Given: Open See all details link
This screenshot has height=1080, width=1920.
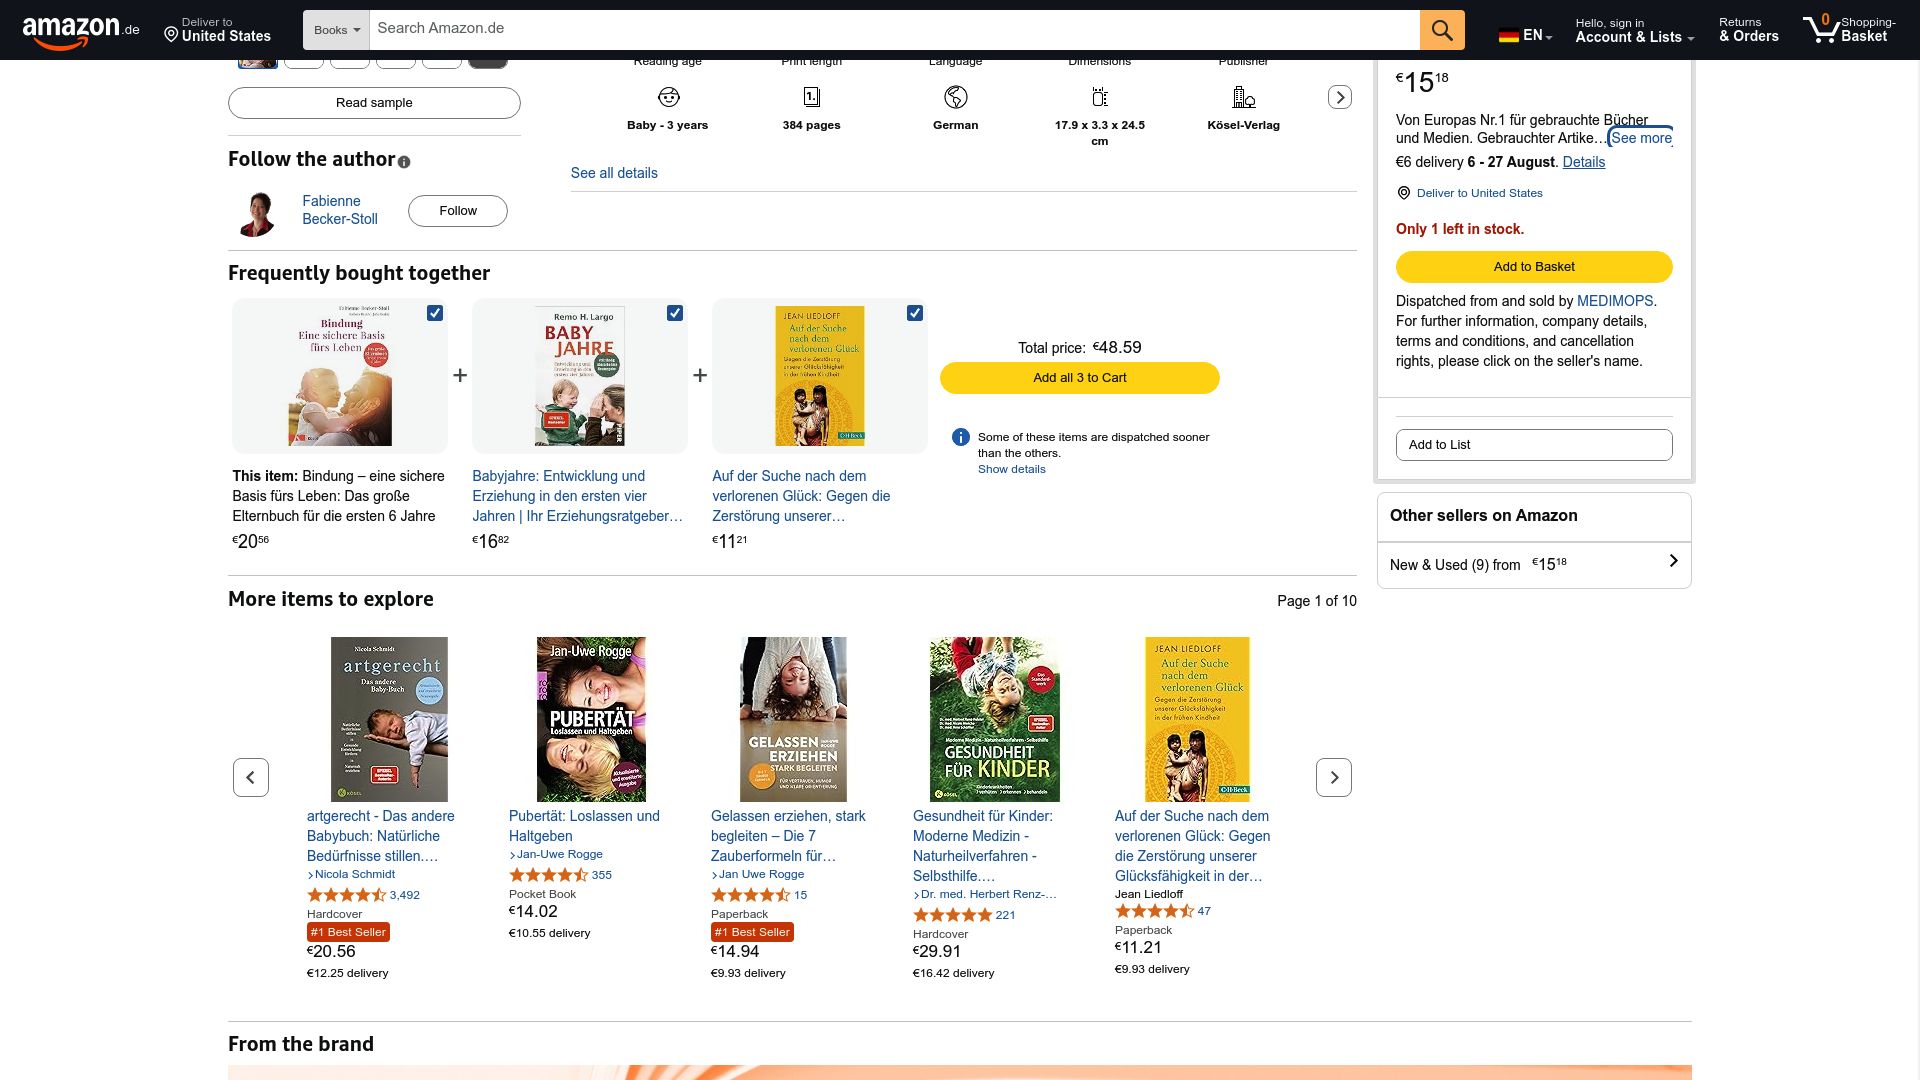Looking at the screenshot, I should pos(614,173).
